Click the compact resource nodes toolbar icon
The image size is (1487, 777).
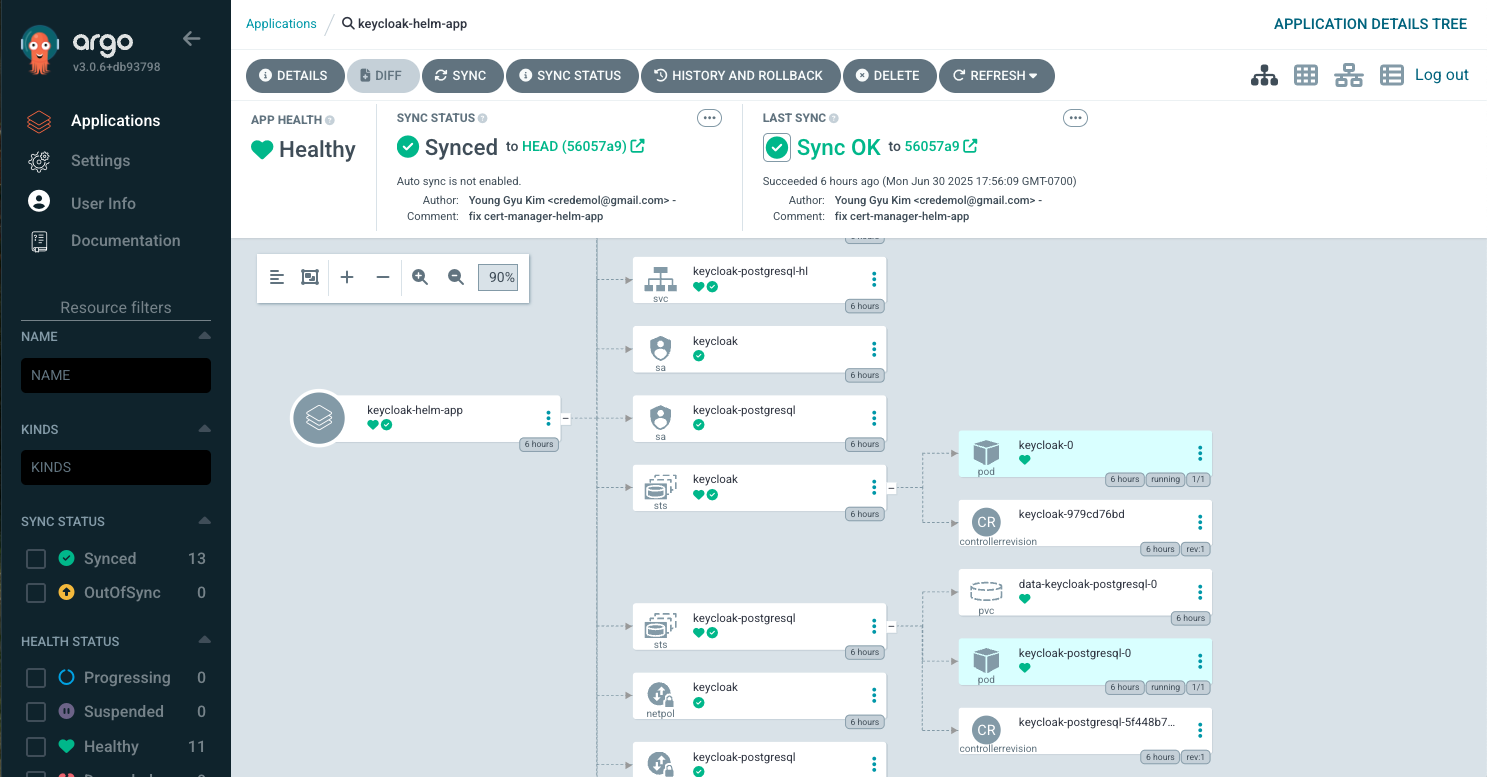pos(277,277)
